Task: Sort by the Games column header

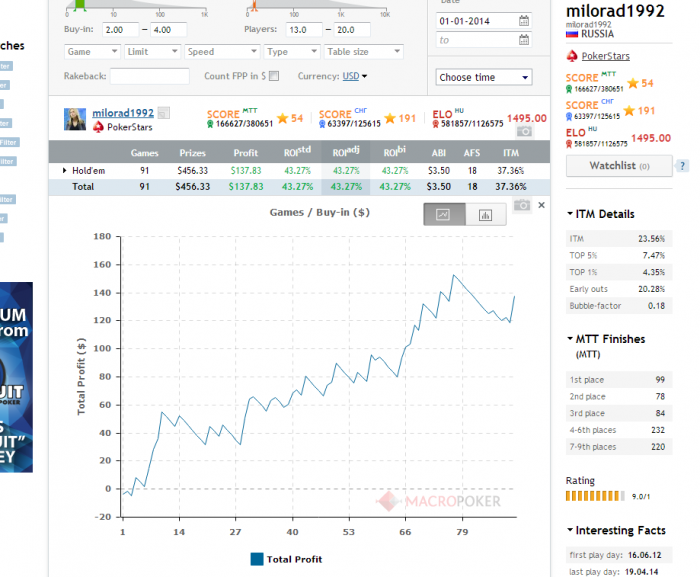Action: pyautogui.click(x=145, y=153)
